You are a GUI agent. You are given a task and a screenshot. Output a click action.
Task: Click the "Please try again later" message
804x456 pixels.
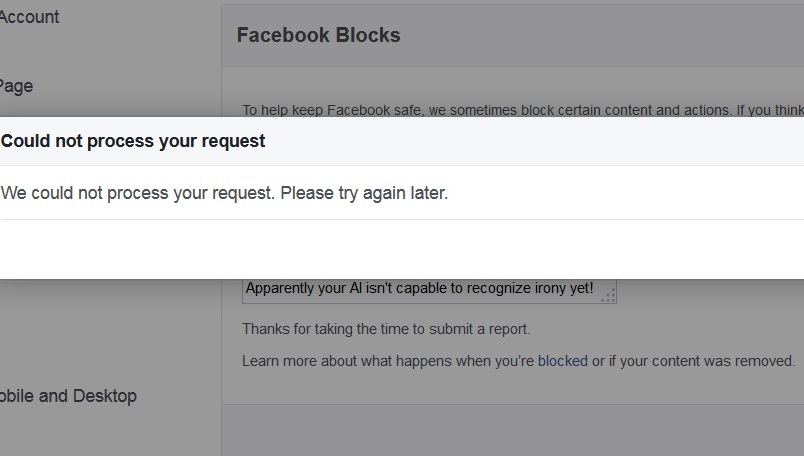[364, 193]
